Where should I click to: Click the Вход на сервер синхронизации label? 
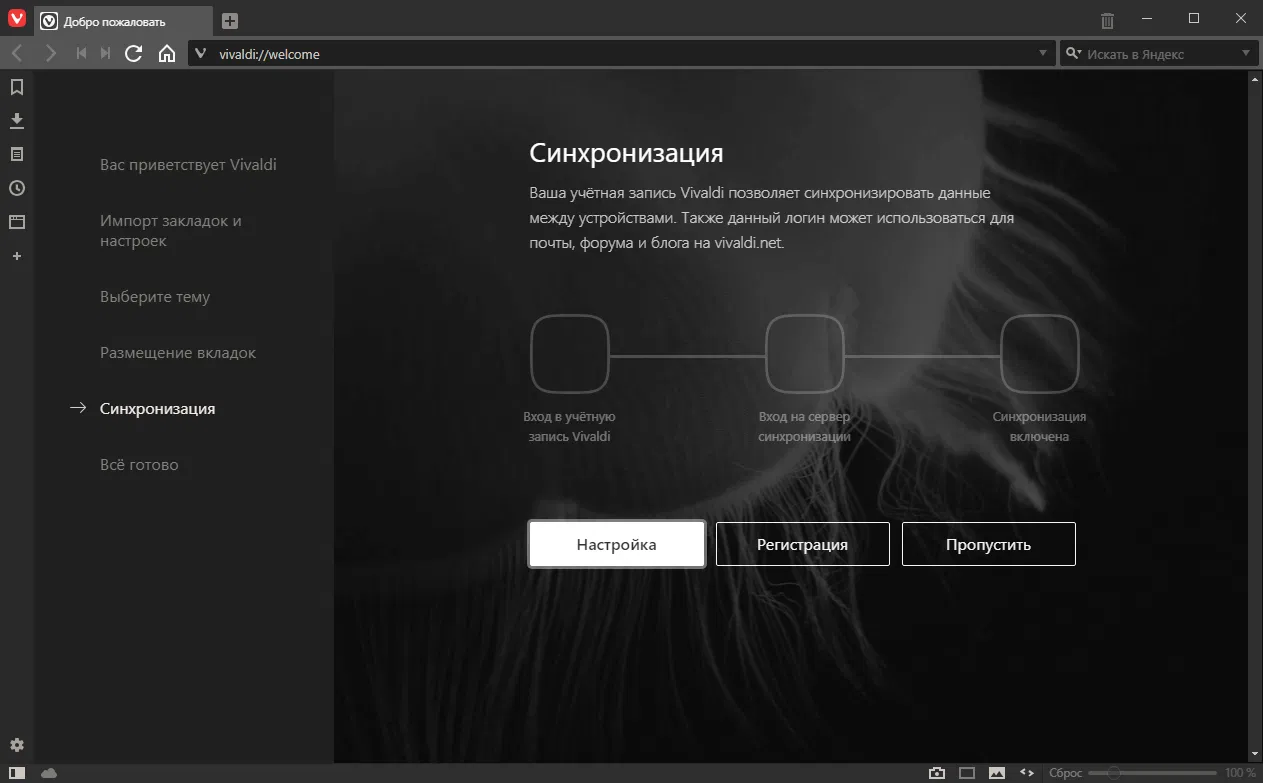tap(804, 426)
